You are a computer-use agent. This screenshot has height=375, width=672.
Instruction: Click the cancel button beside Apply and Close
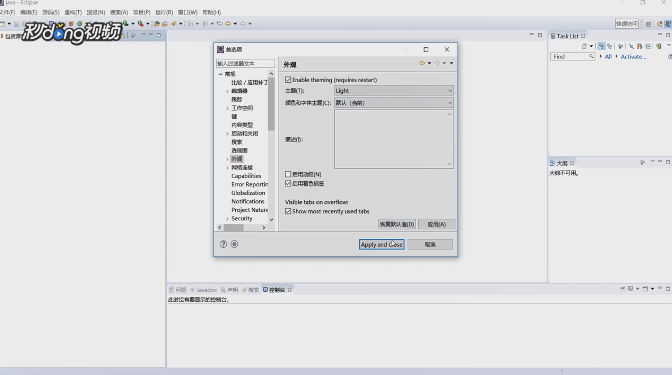[430, 245]
